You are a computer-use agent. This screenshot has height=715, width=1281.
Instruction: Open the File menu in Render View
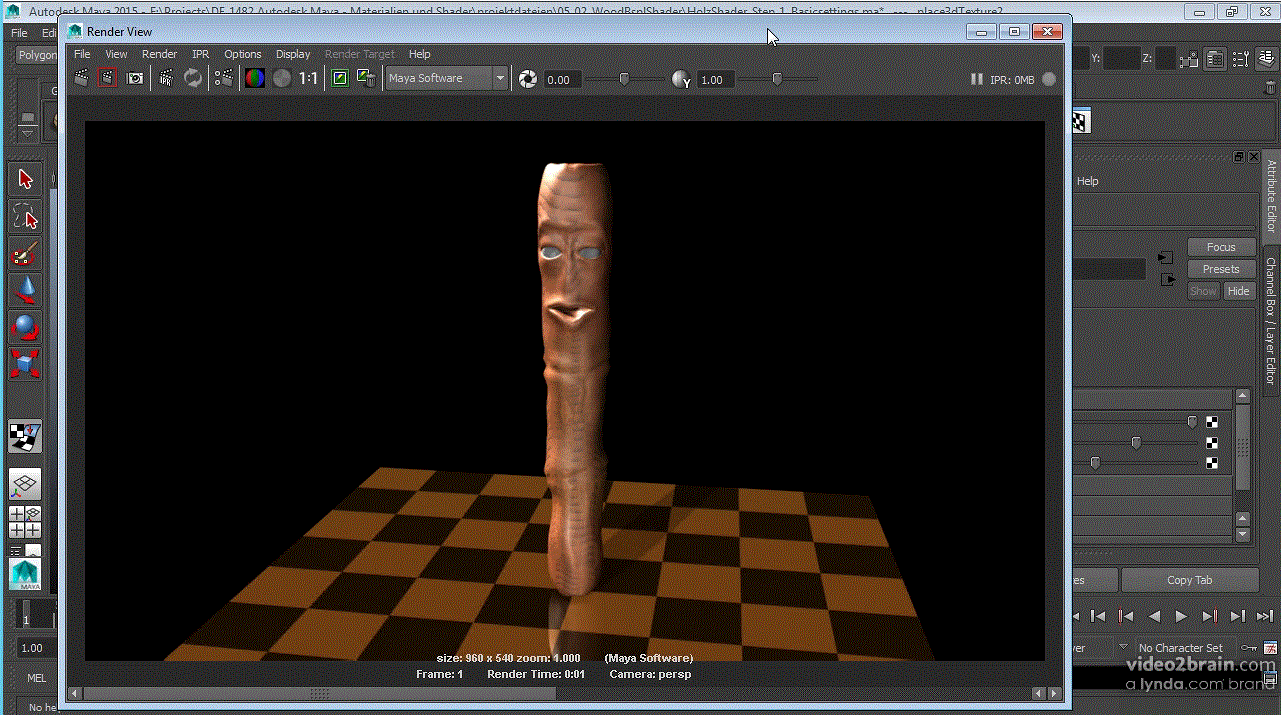tap(82, 54)
